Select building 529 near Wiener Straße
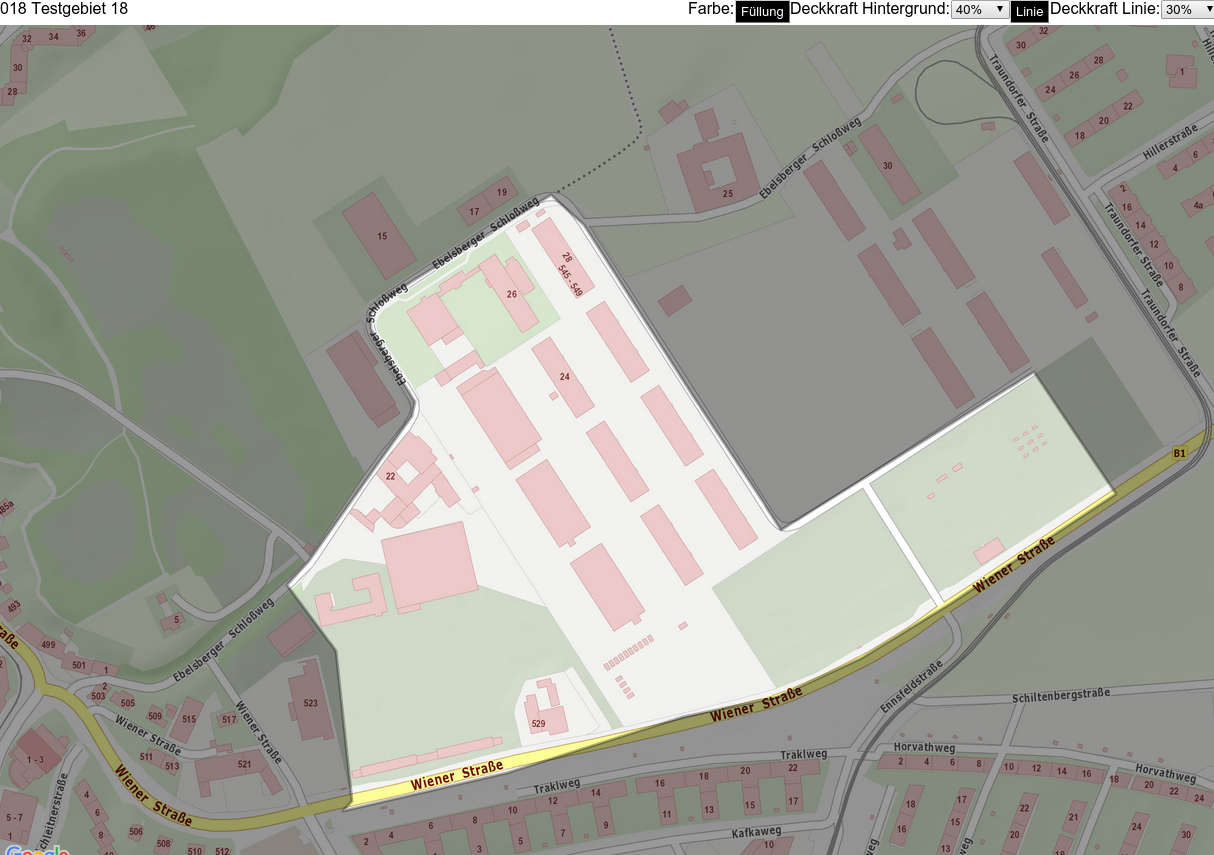 (538, 724)
